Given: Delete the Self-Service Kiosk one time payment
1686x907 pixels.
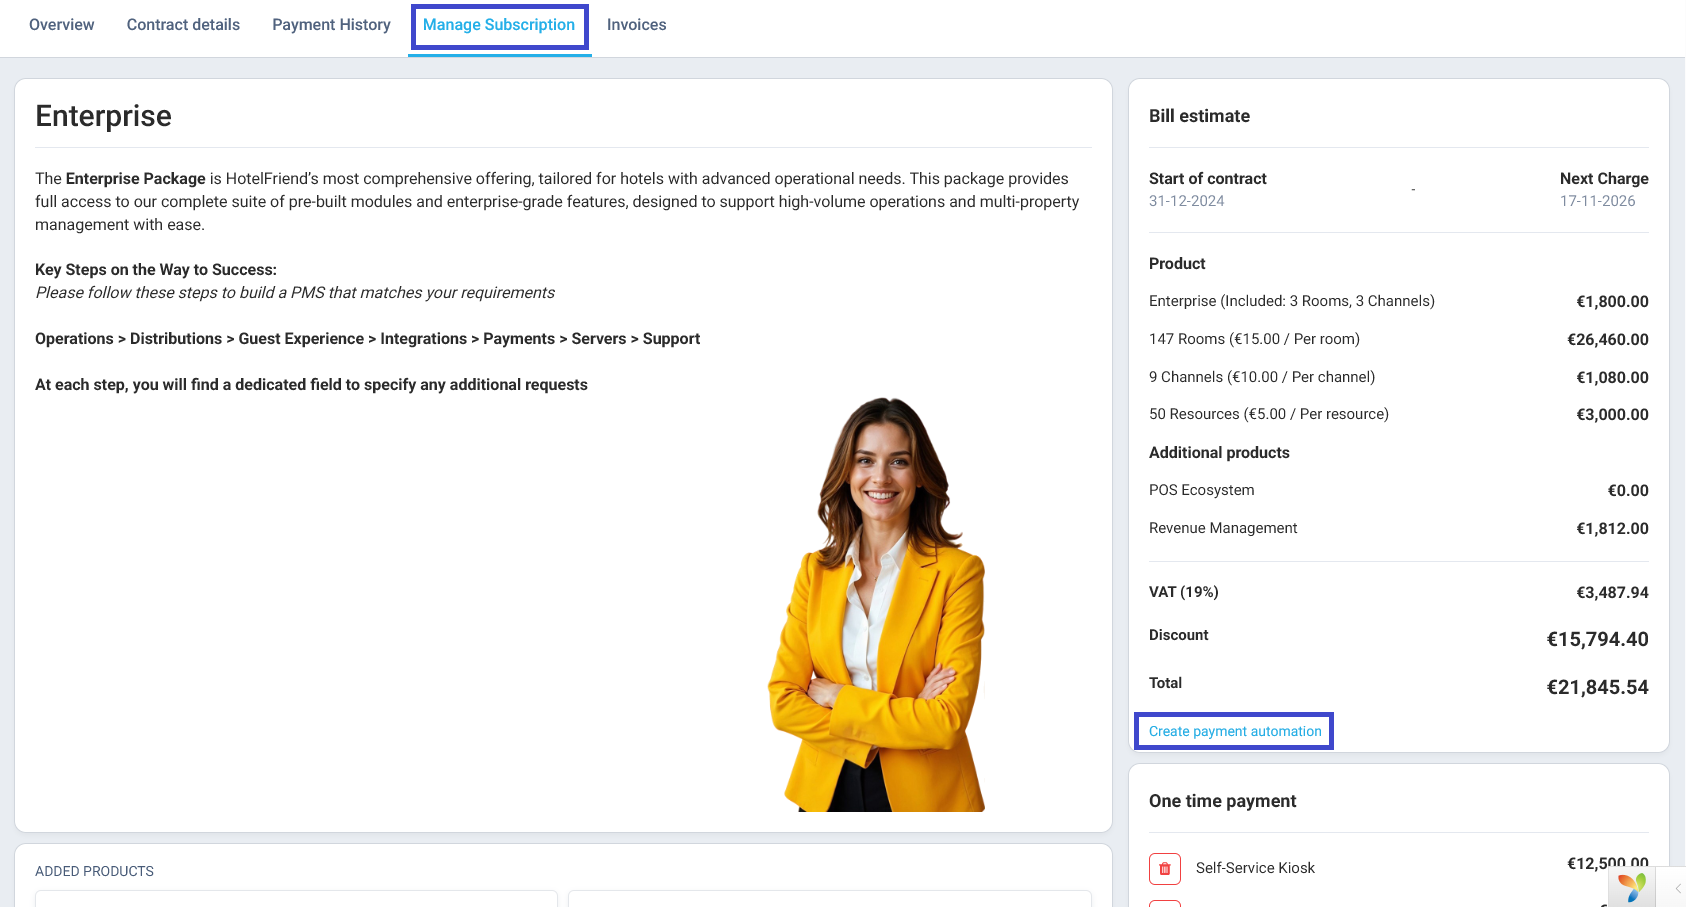Looking at the screenshot, I should tap(1164, 869).
